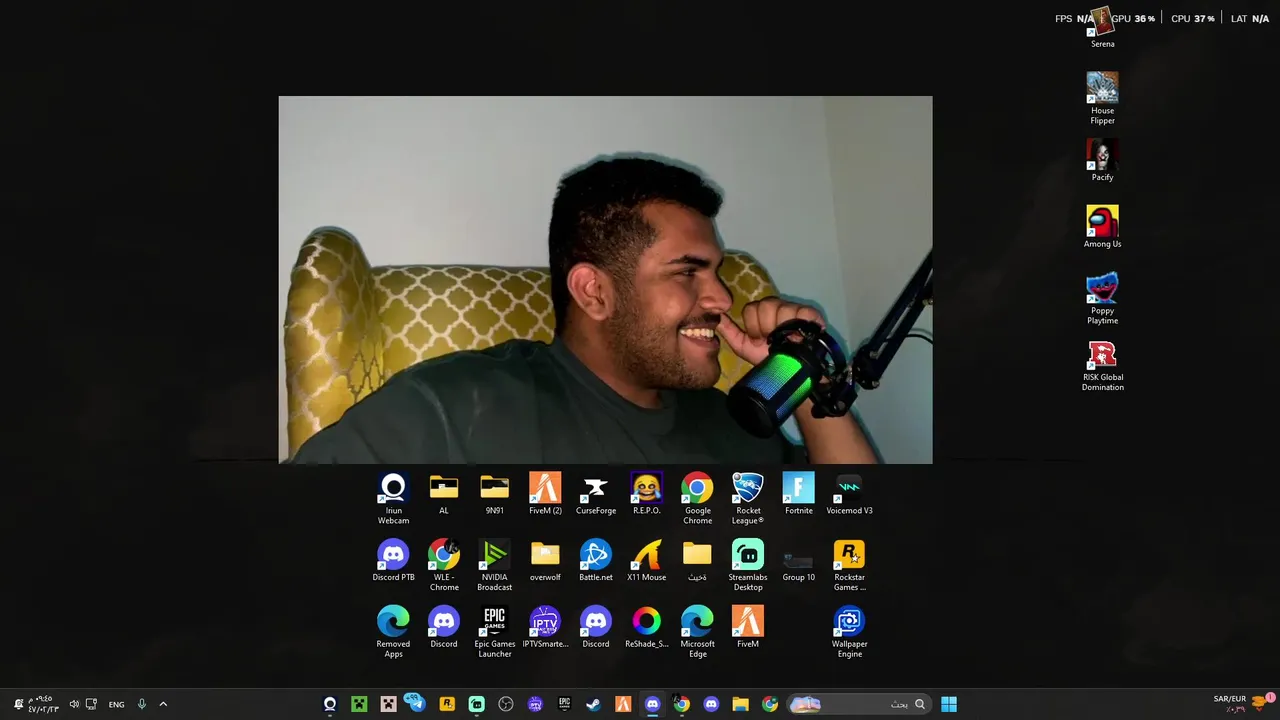Image resolution: width=1280 pixels, height=720 pixels.
Task: Open the SAR/EUR currency widget
Action: [1240, 704]
